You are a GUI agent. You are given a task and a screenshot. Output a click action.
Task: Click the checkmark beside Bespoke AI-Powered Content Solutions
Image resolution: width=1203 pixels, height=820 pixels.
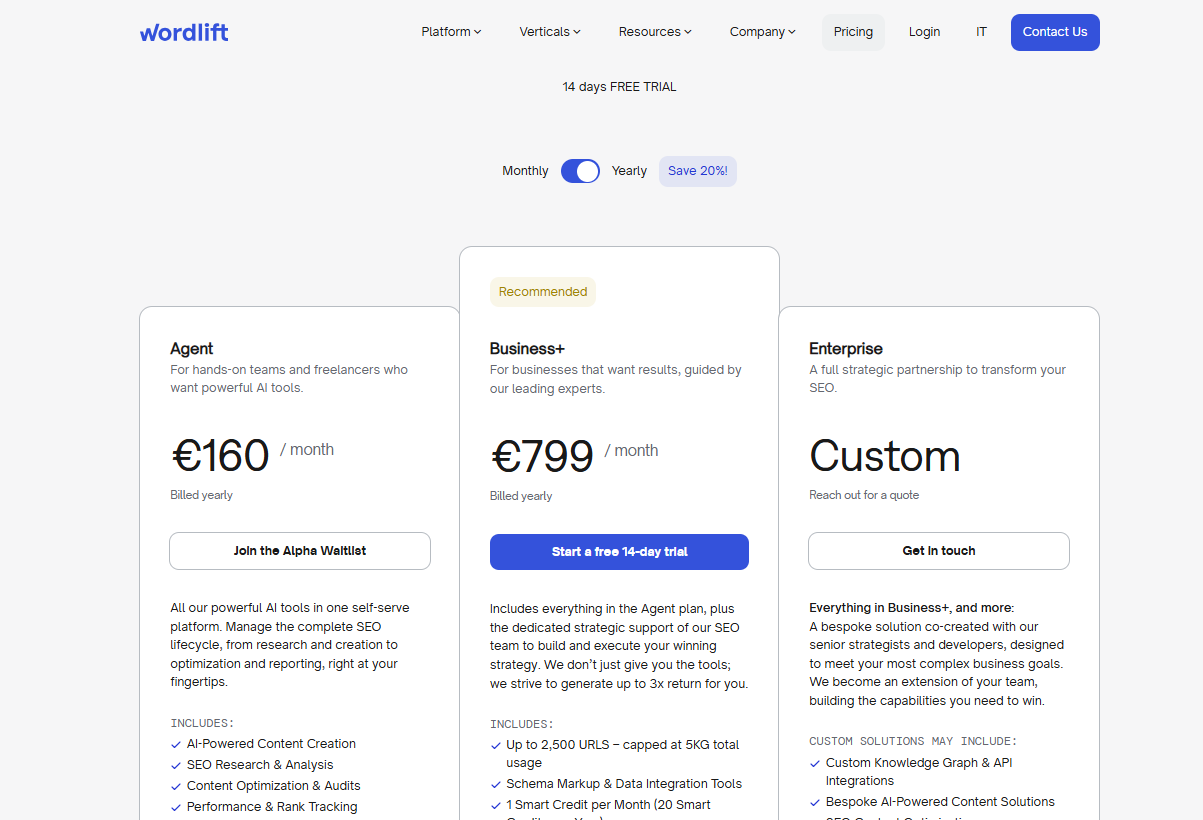[814, 802]
